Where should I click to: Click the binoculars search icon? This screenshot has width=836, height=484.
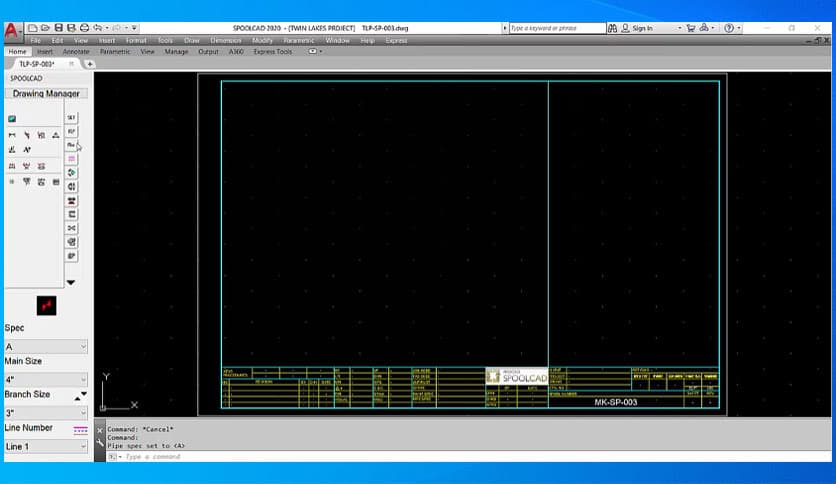[613, 28]
